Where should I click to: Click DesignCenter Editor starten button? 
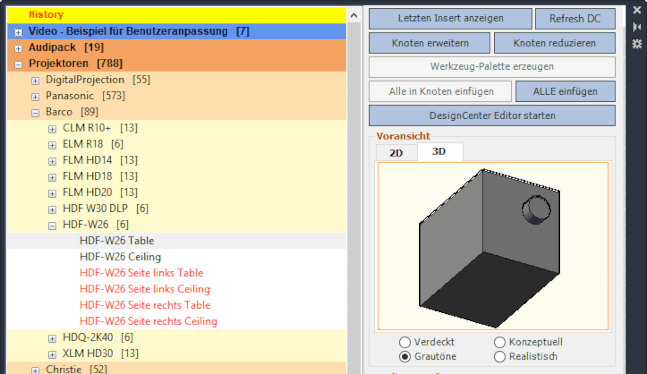[492, 116]
